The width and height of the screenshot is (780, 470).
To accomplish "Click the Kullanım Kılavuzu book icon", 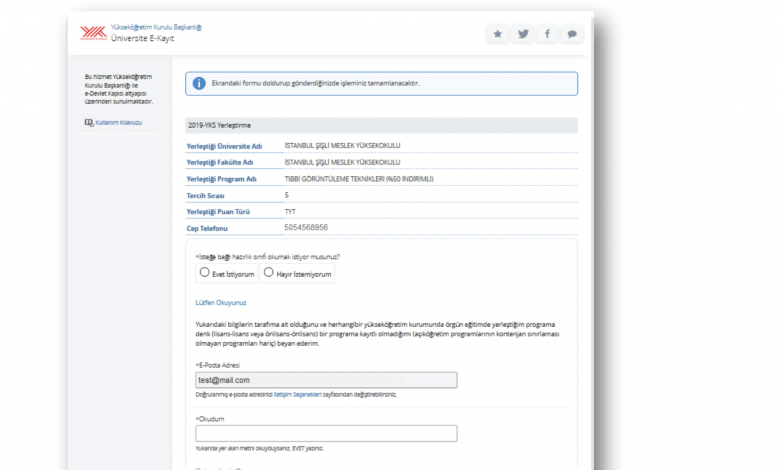I will pos(89,122).
